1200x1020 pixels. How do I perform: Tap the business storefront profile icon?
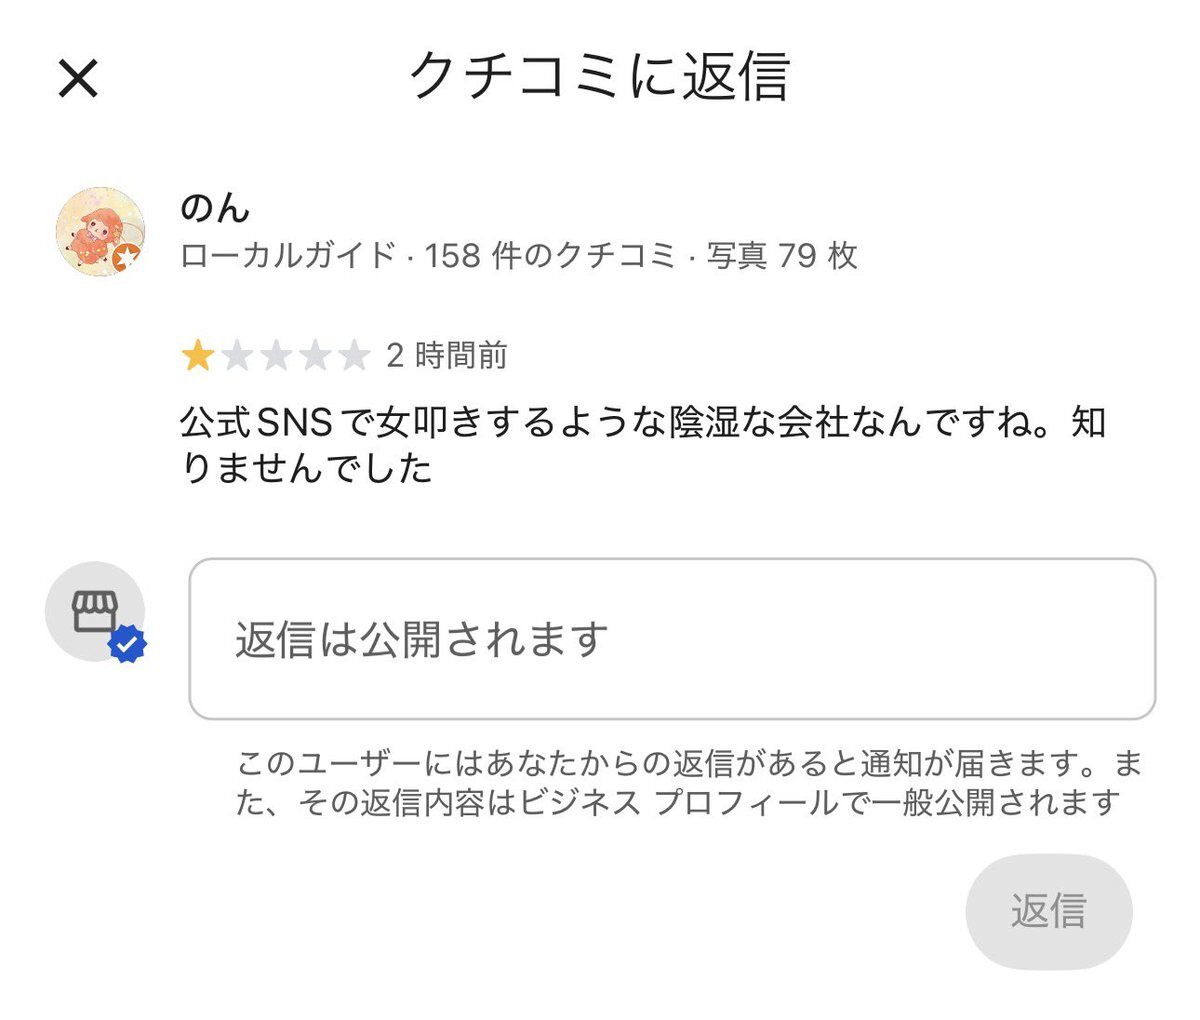93,609
